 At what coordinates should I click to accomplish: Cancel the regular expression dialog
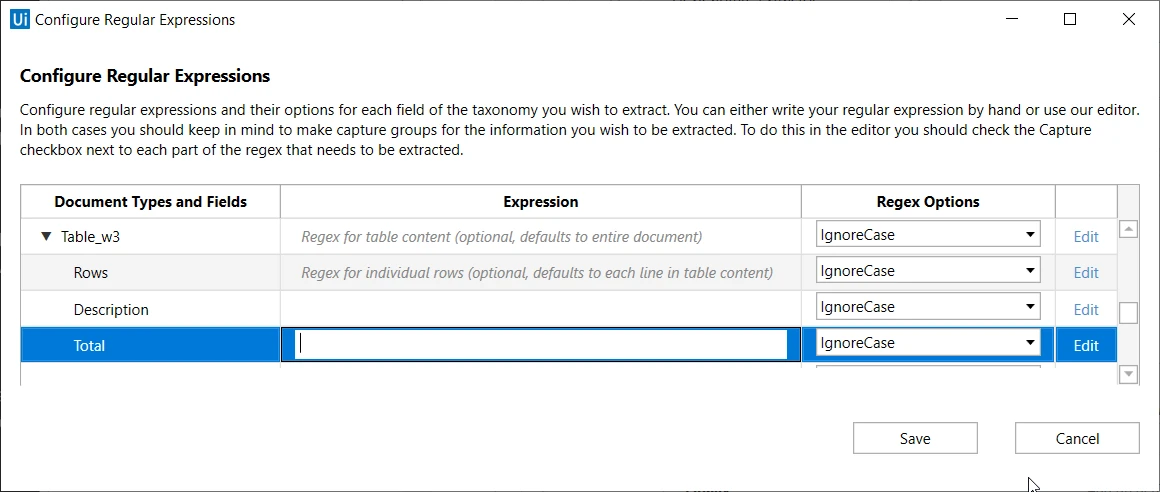[x=1076, y=438]
